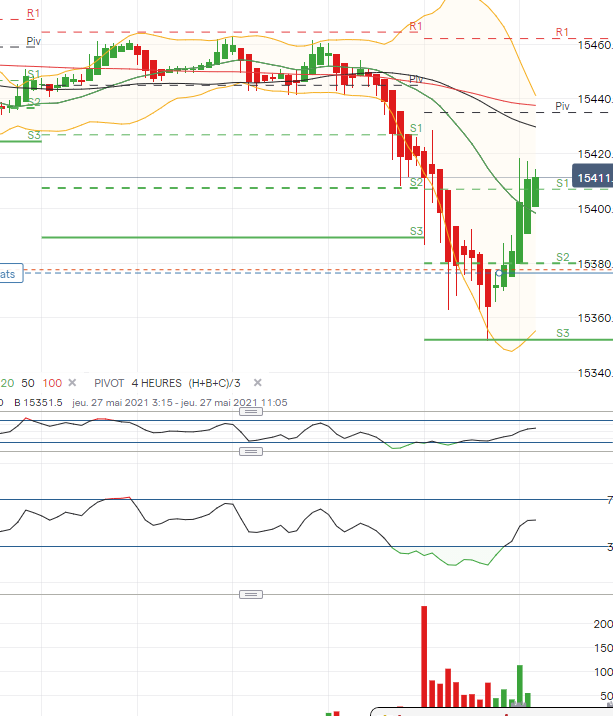Open PIVOT 4 HEURES (H+B+C)/3 indicator settings
This screenshot has height=716, width=613.
pos(167,383)
